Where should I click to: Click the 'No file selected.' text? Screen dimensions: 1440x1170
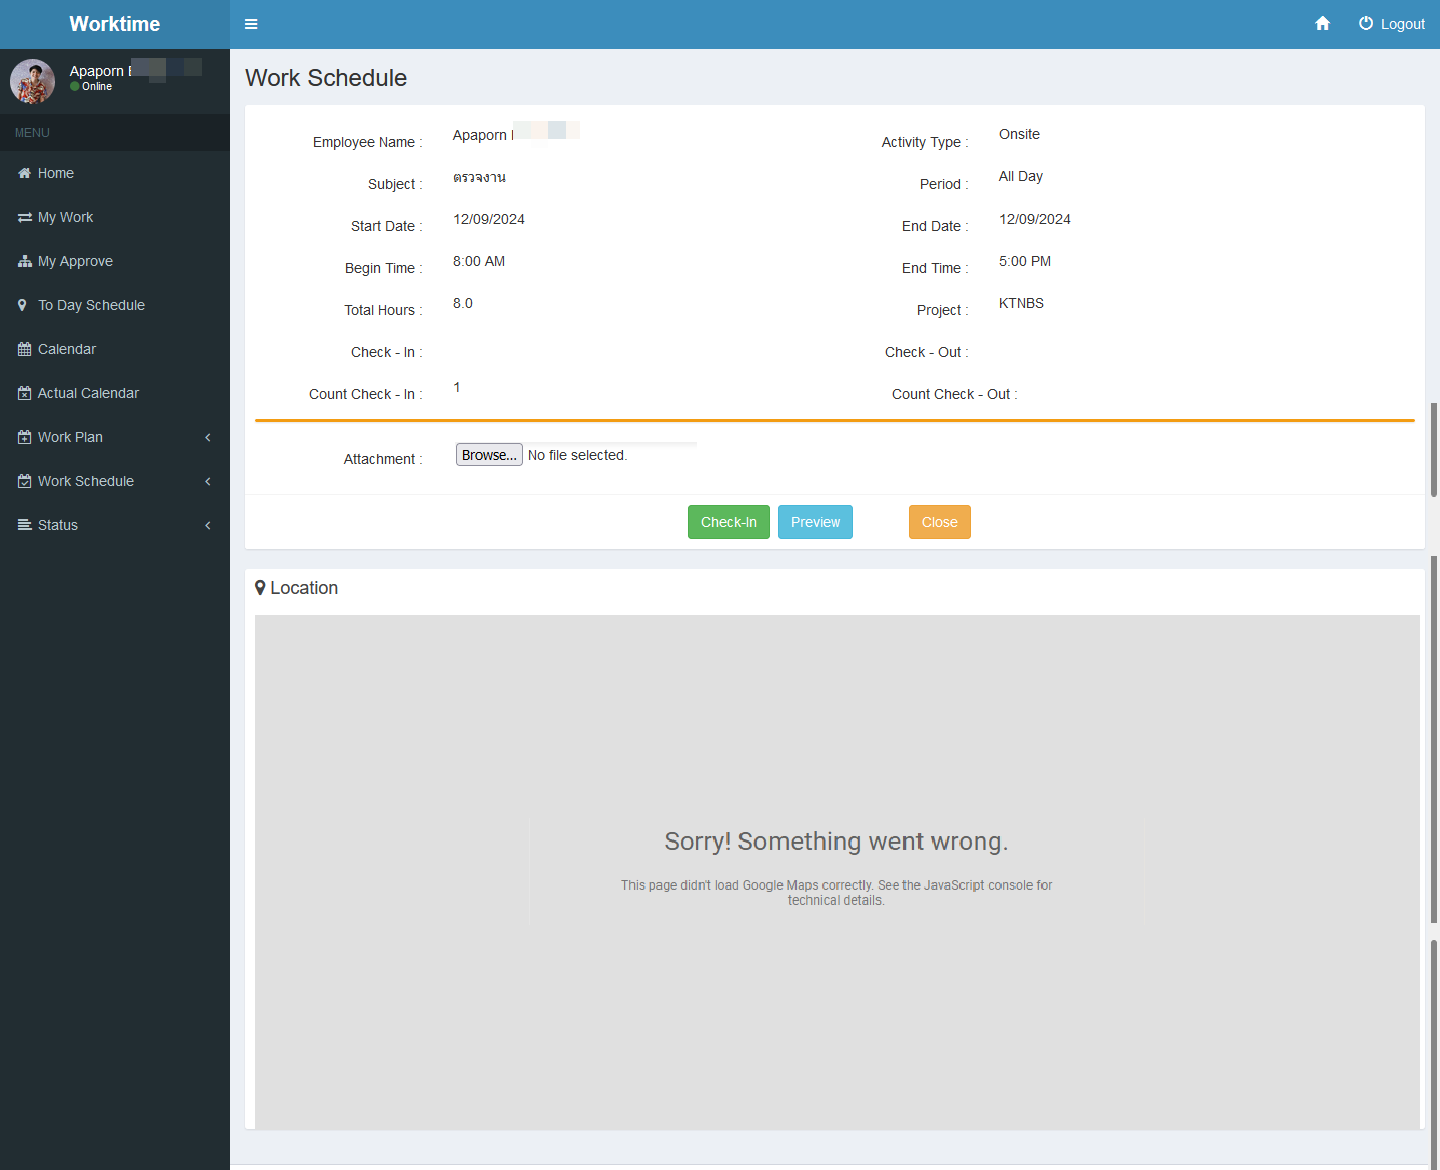click(x=578, y=455)
